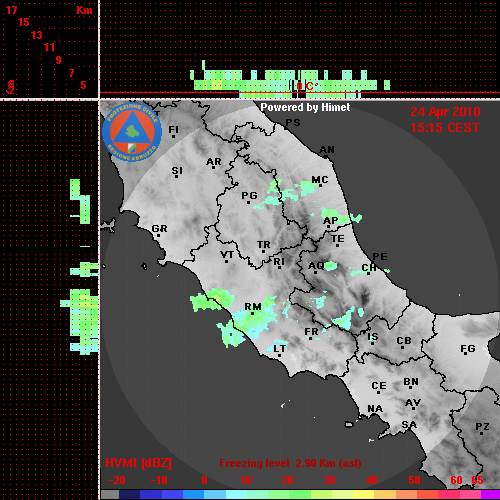Viewport: 500px width, 500px height.
Task: Click the AP city label
Action: pyautogui.click(x=331, y=220)
